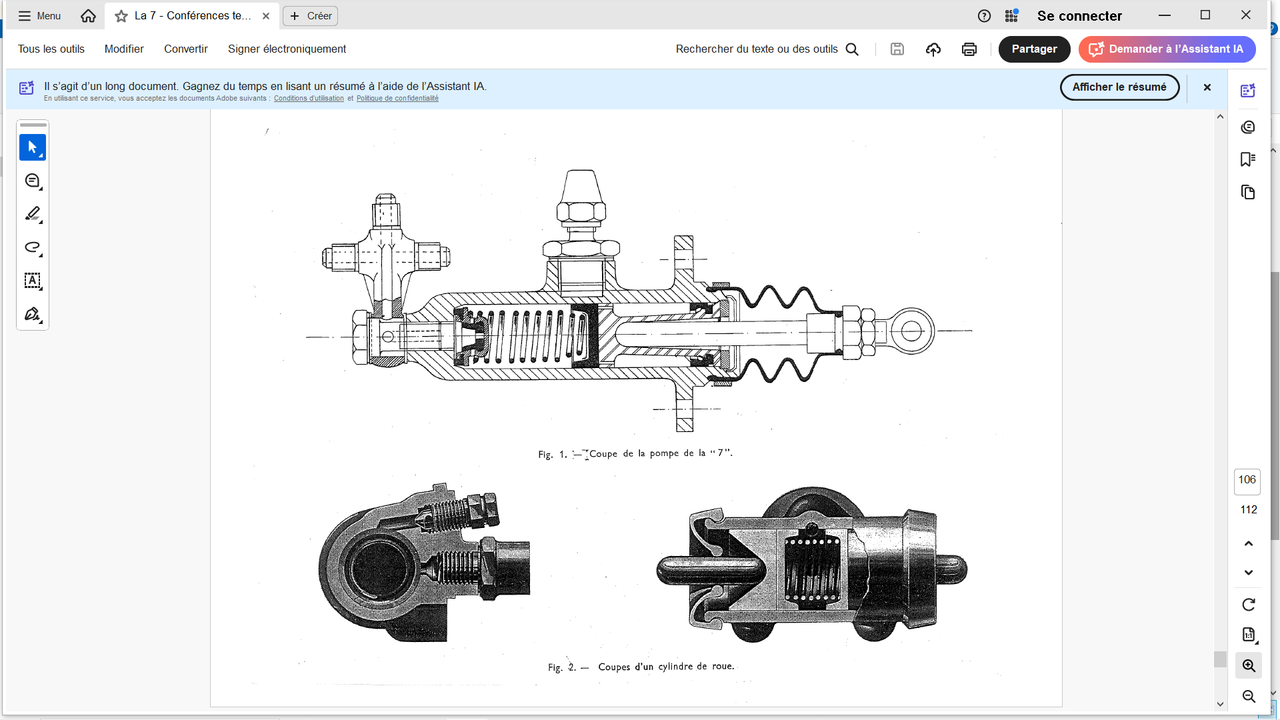Open Politique de confidentialité link
1280x720 pixels.
[397, 99]
